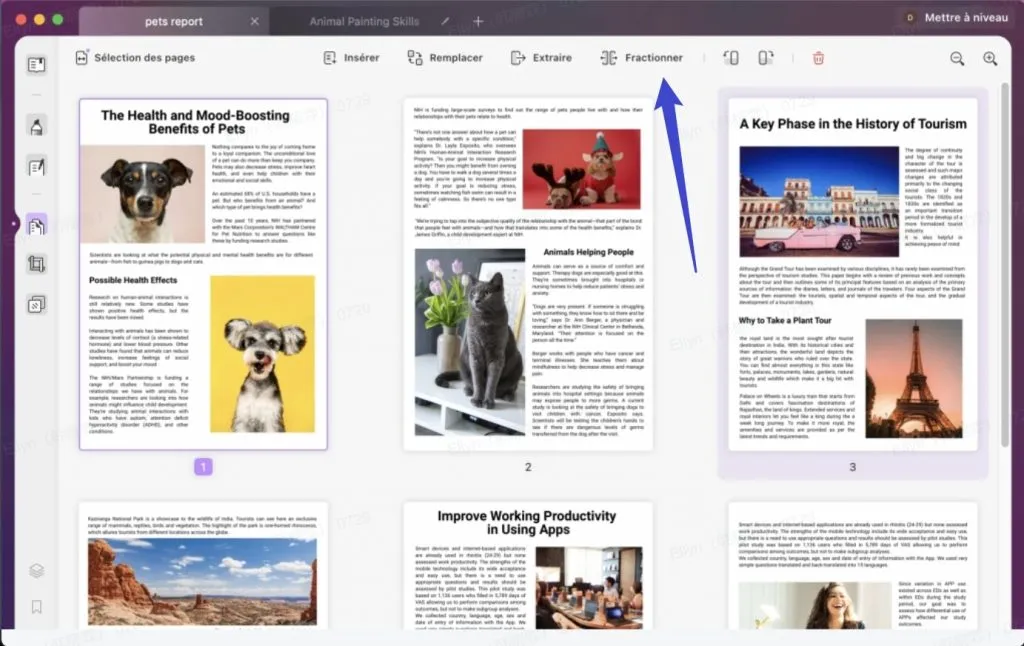Image resolution: width=1024 pixels, height=646 pixels.
Task: Open the layers panel icon
Action: tap(37, 571)
